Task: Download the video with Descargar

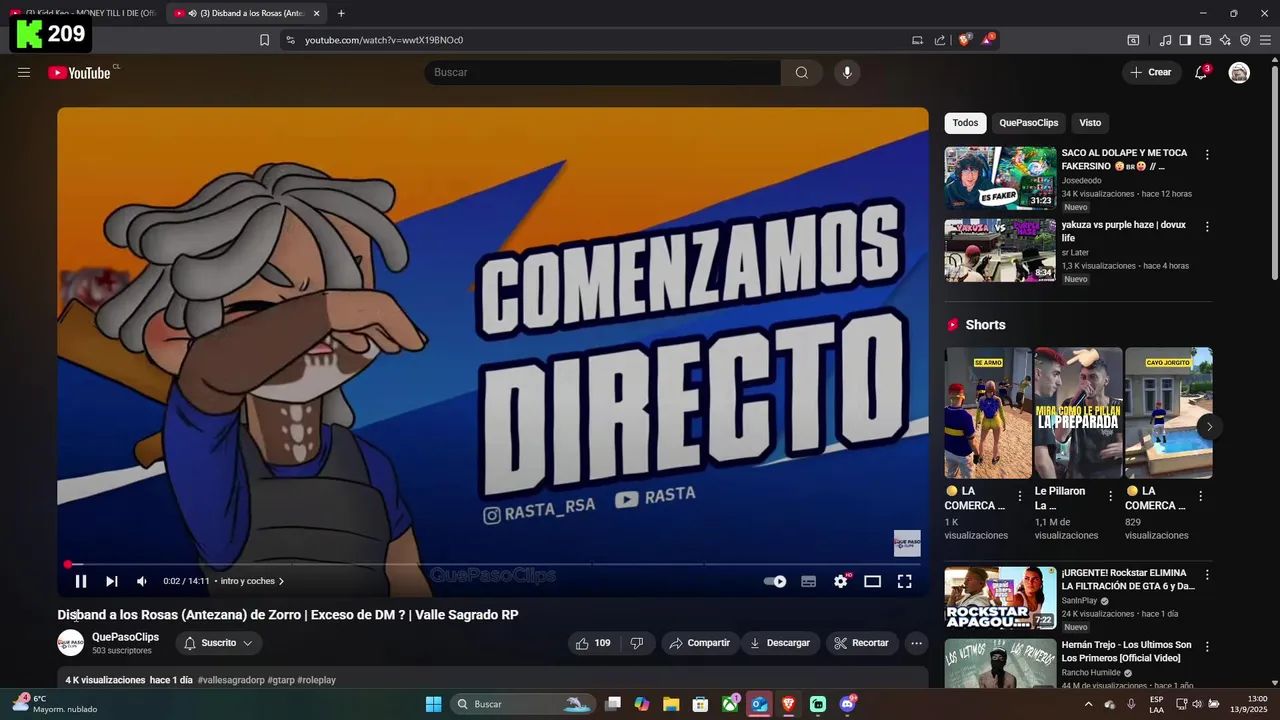Action: click(x=780, y=643)
